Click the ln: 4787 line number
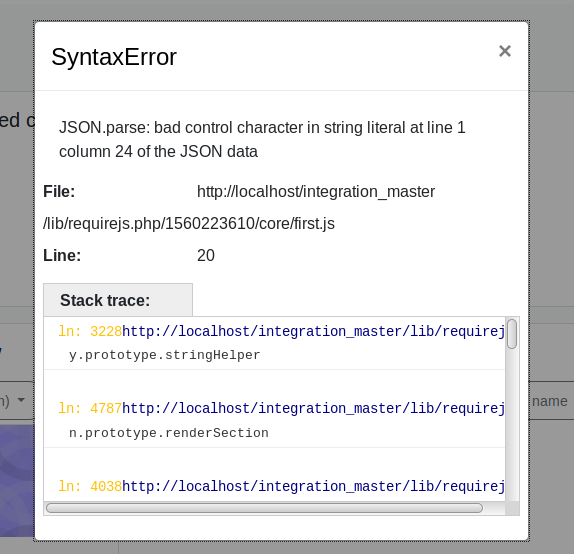 [90, 408]
